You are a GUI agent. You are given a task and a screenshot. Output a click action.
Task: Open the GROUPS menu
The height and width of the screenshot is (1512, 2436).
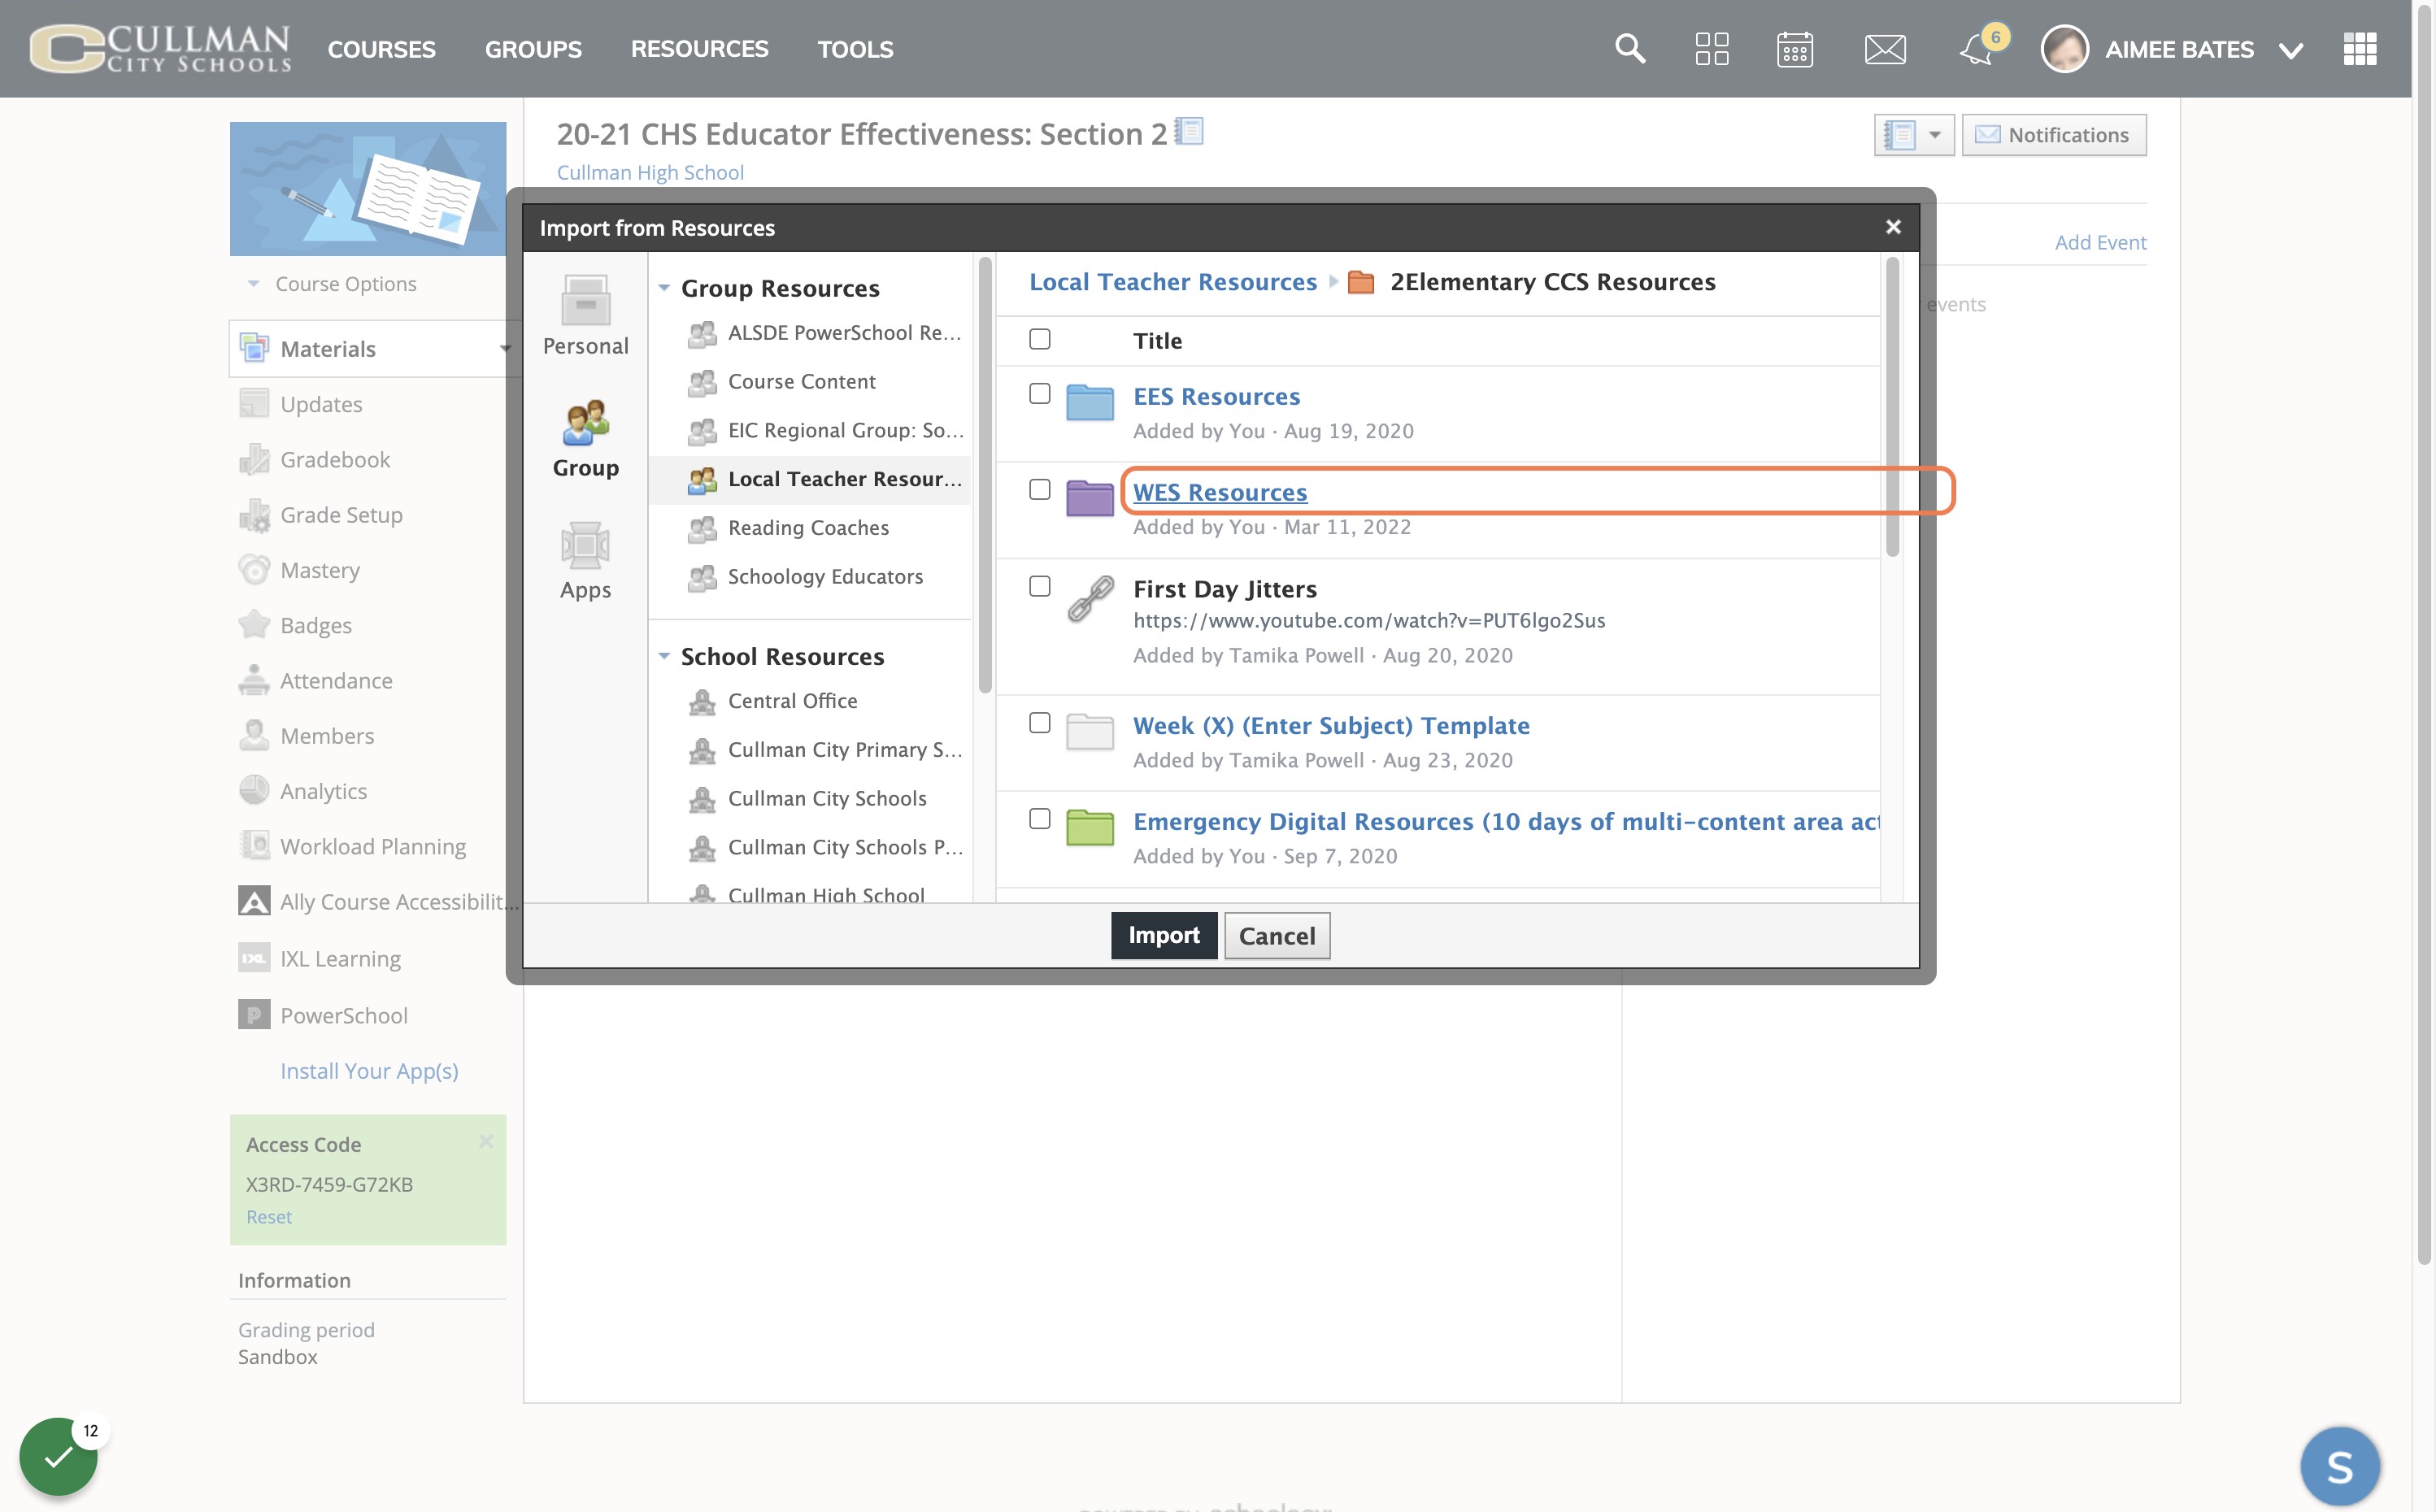coord(533,49)
